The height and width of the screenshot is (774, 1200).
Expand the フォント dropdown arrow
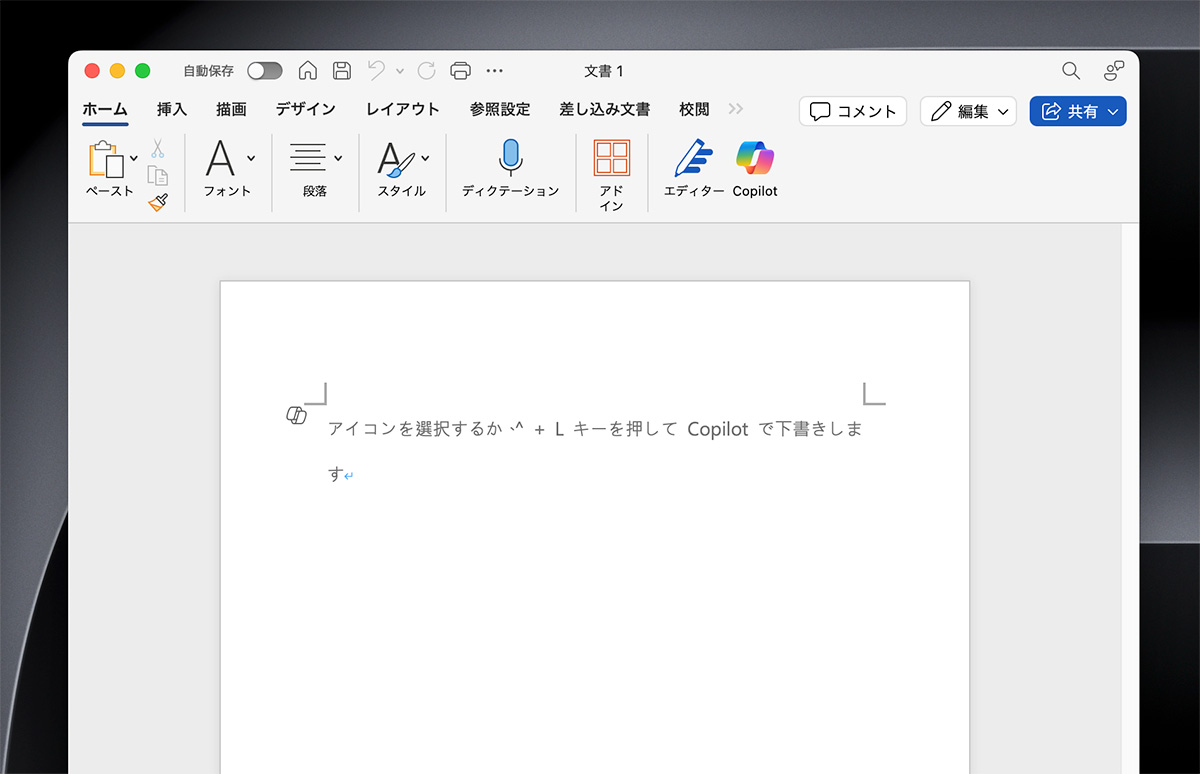click(250, 158)
